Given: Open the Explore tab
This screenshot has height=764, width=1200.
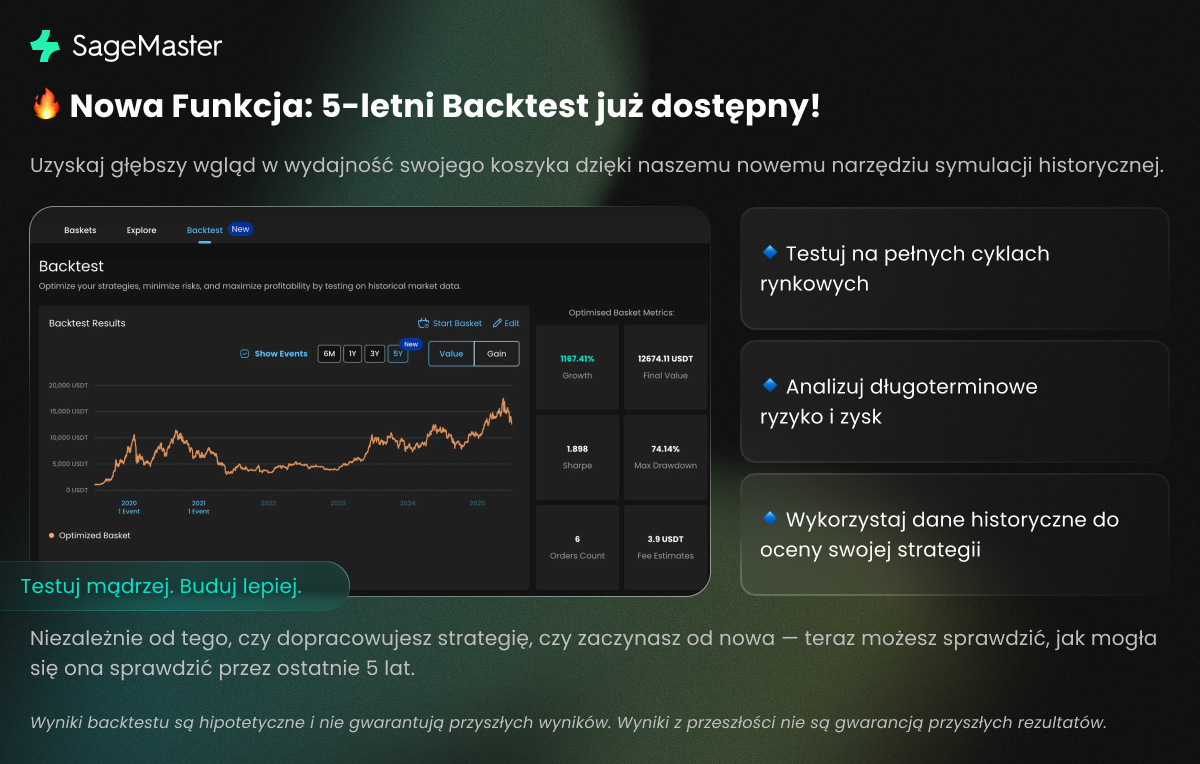Looking at the screenshot, I should pyautogui.click(x=141, y=230).
